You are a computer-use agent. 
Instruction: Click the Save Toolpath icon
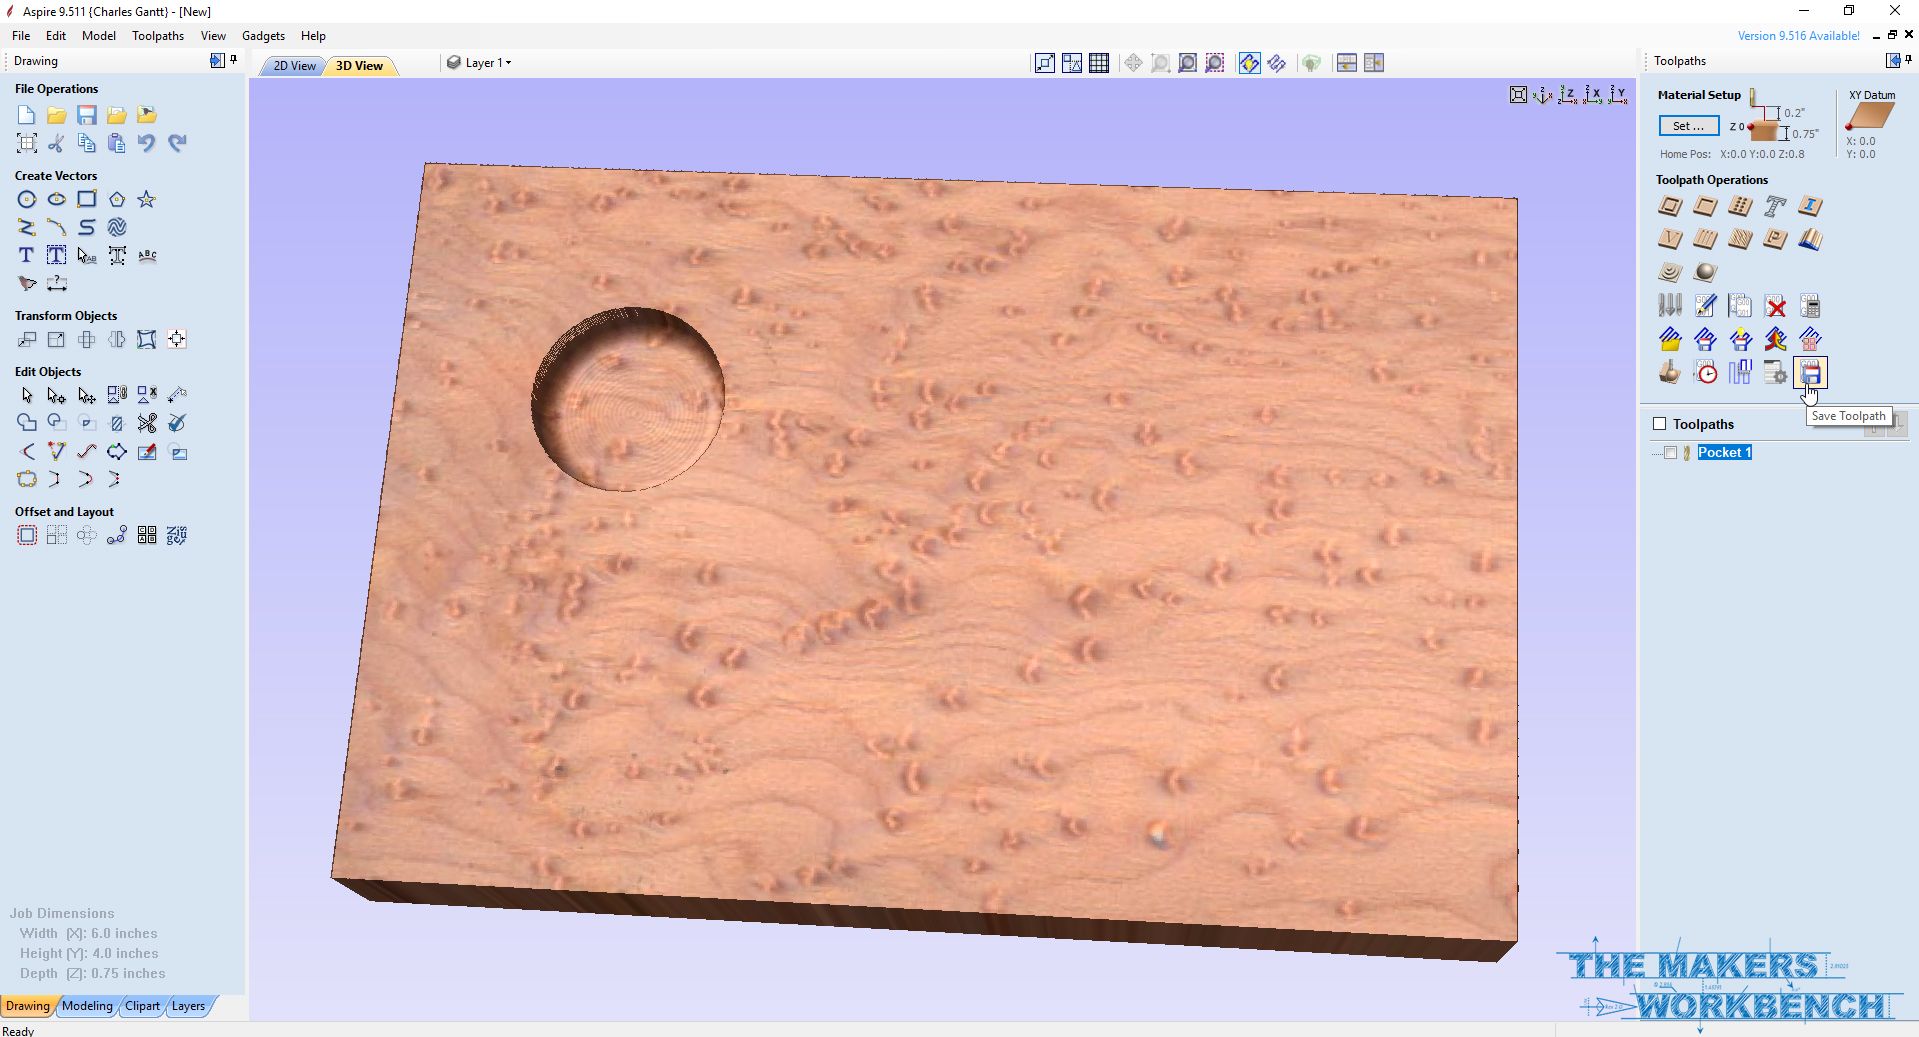tap(1811, 372)
